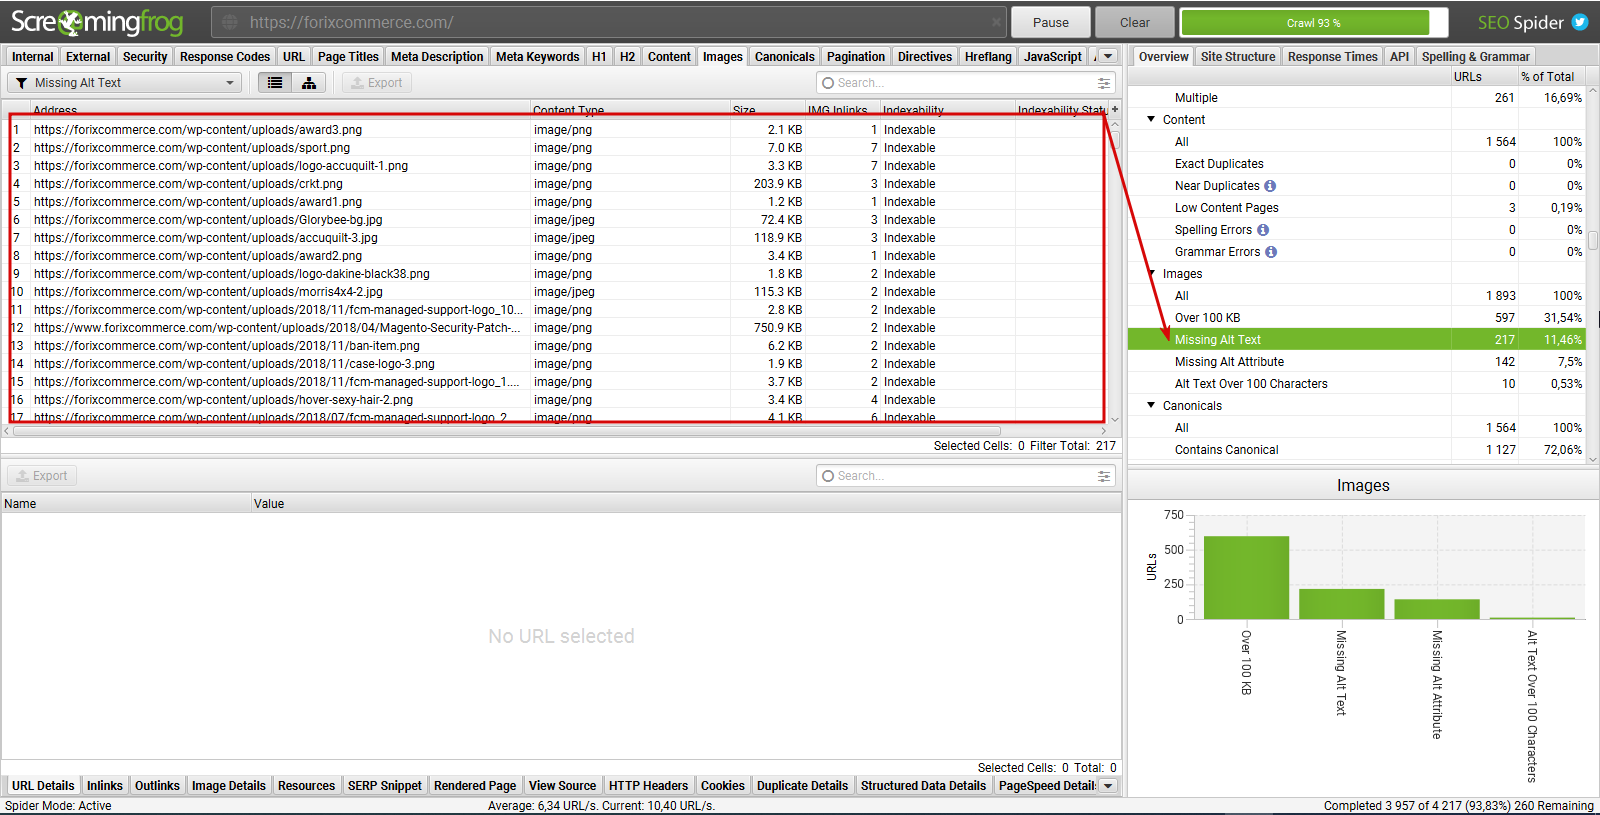1600x815 pixels.
Task: Switch to the Canonicals tab
Action: (785, 57)
